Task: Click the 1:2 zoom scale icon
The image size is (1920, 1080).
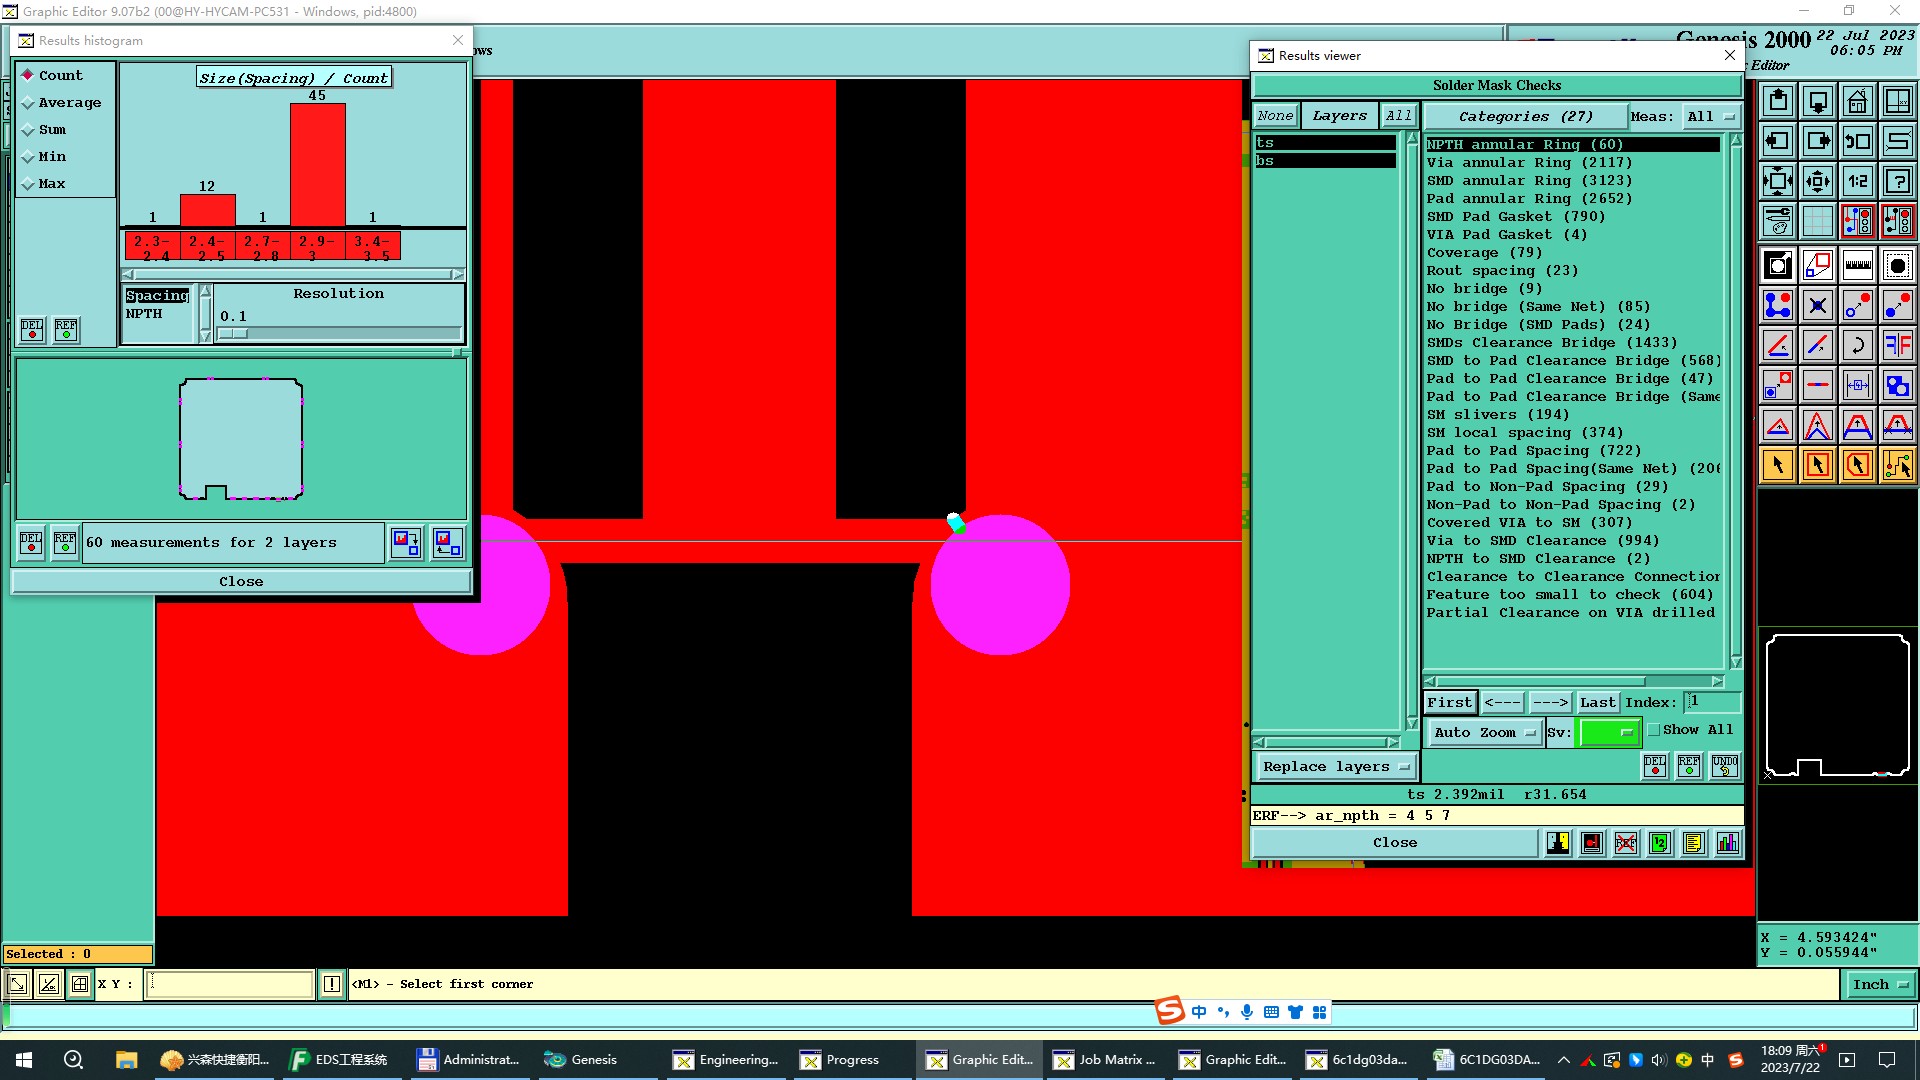Action: (1857, 181)
